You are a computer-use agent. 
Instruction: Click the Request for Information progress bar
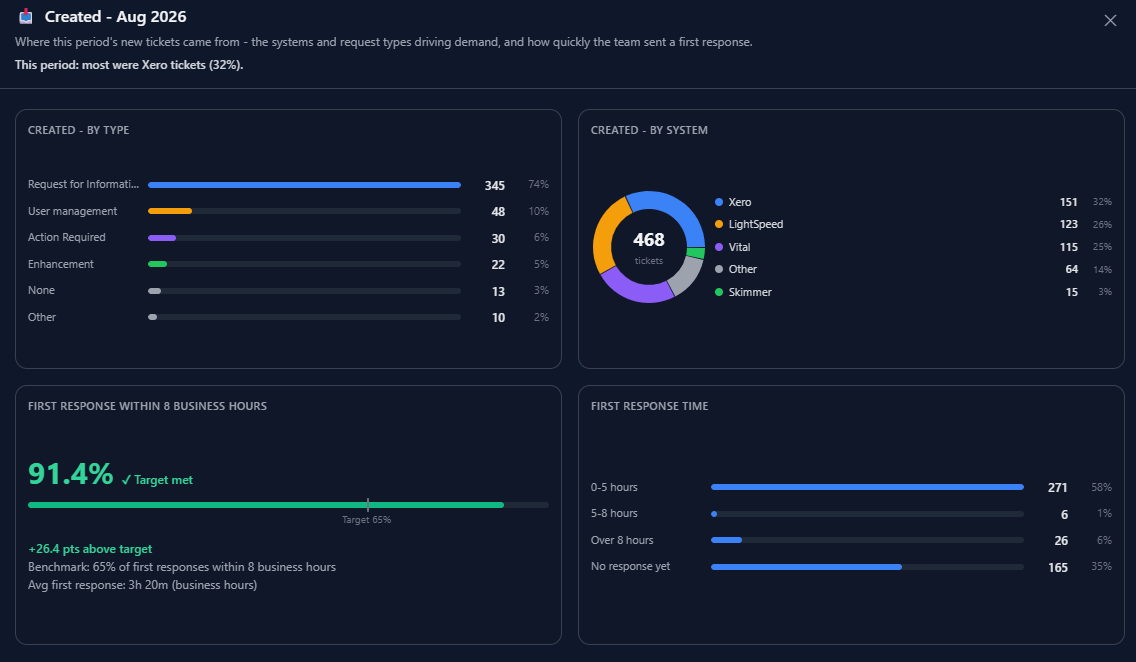[x=304, y=185]
